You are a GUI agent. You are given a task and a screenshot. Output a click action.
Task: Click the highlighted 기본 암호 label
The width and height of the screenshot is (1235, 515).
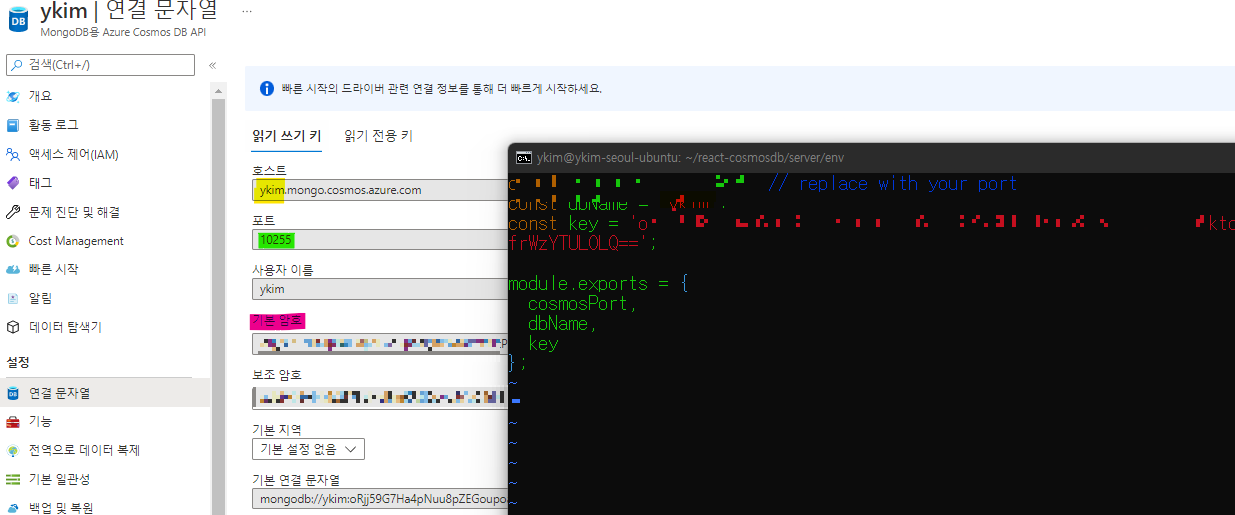click(x=278, y=321)
